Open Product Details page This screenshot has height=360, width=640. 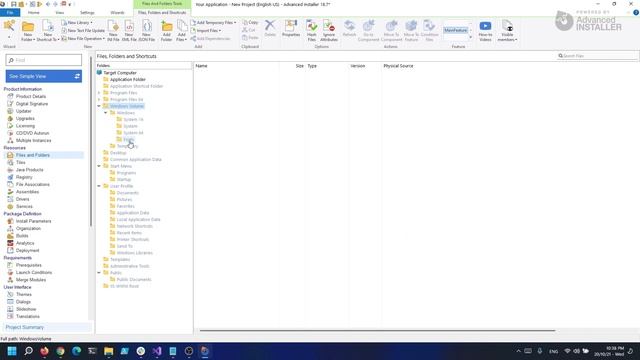[31, 96]
